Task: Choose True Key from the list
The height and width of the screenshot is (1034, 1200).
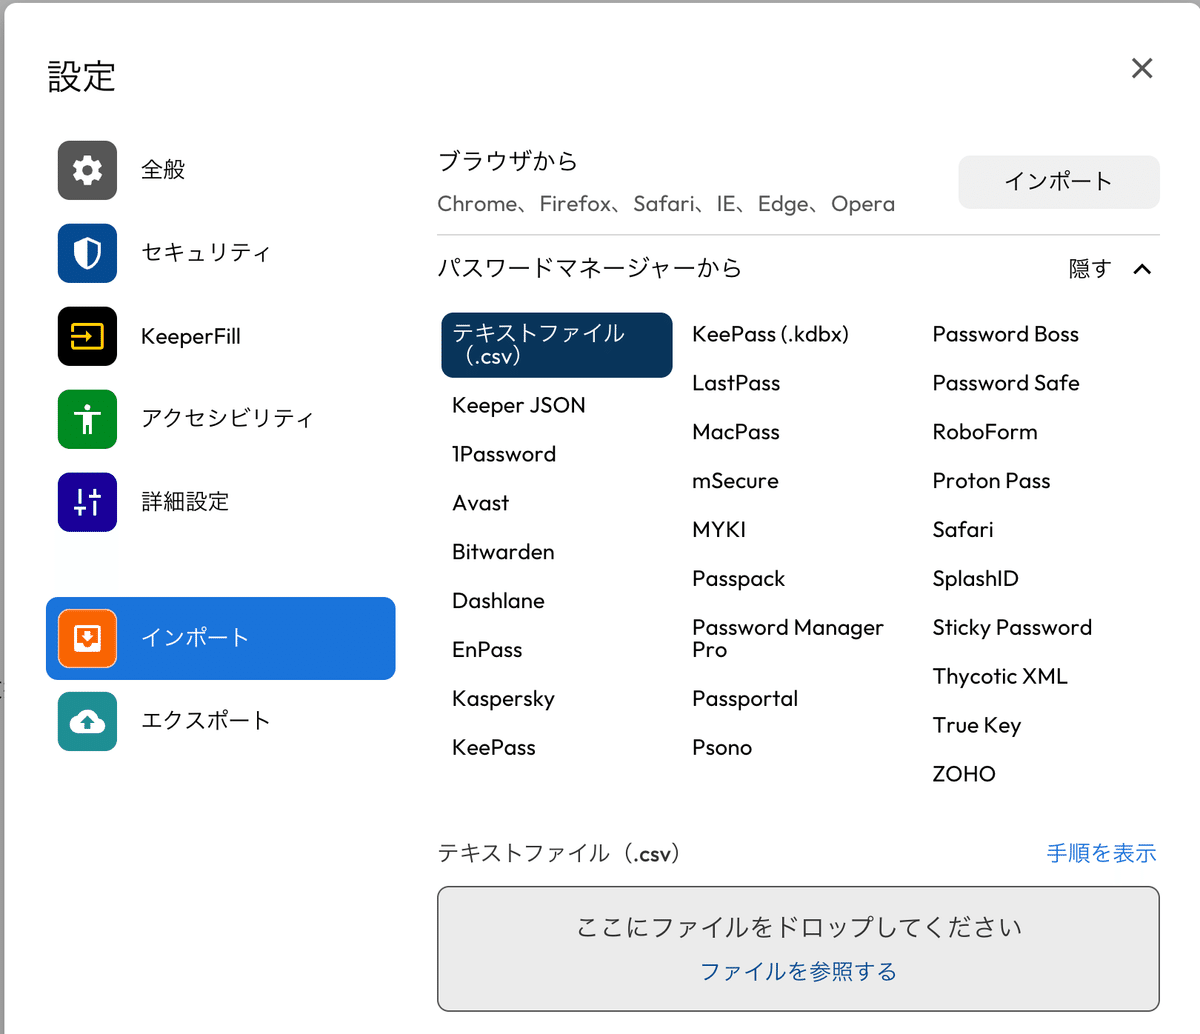Action: coord(977,726)
